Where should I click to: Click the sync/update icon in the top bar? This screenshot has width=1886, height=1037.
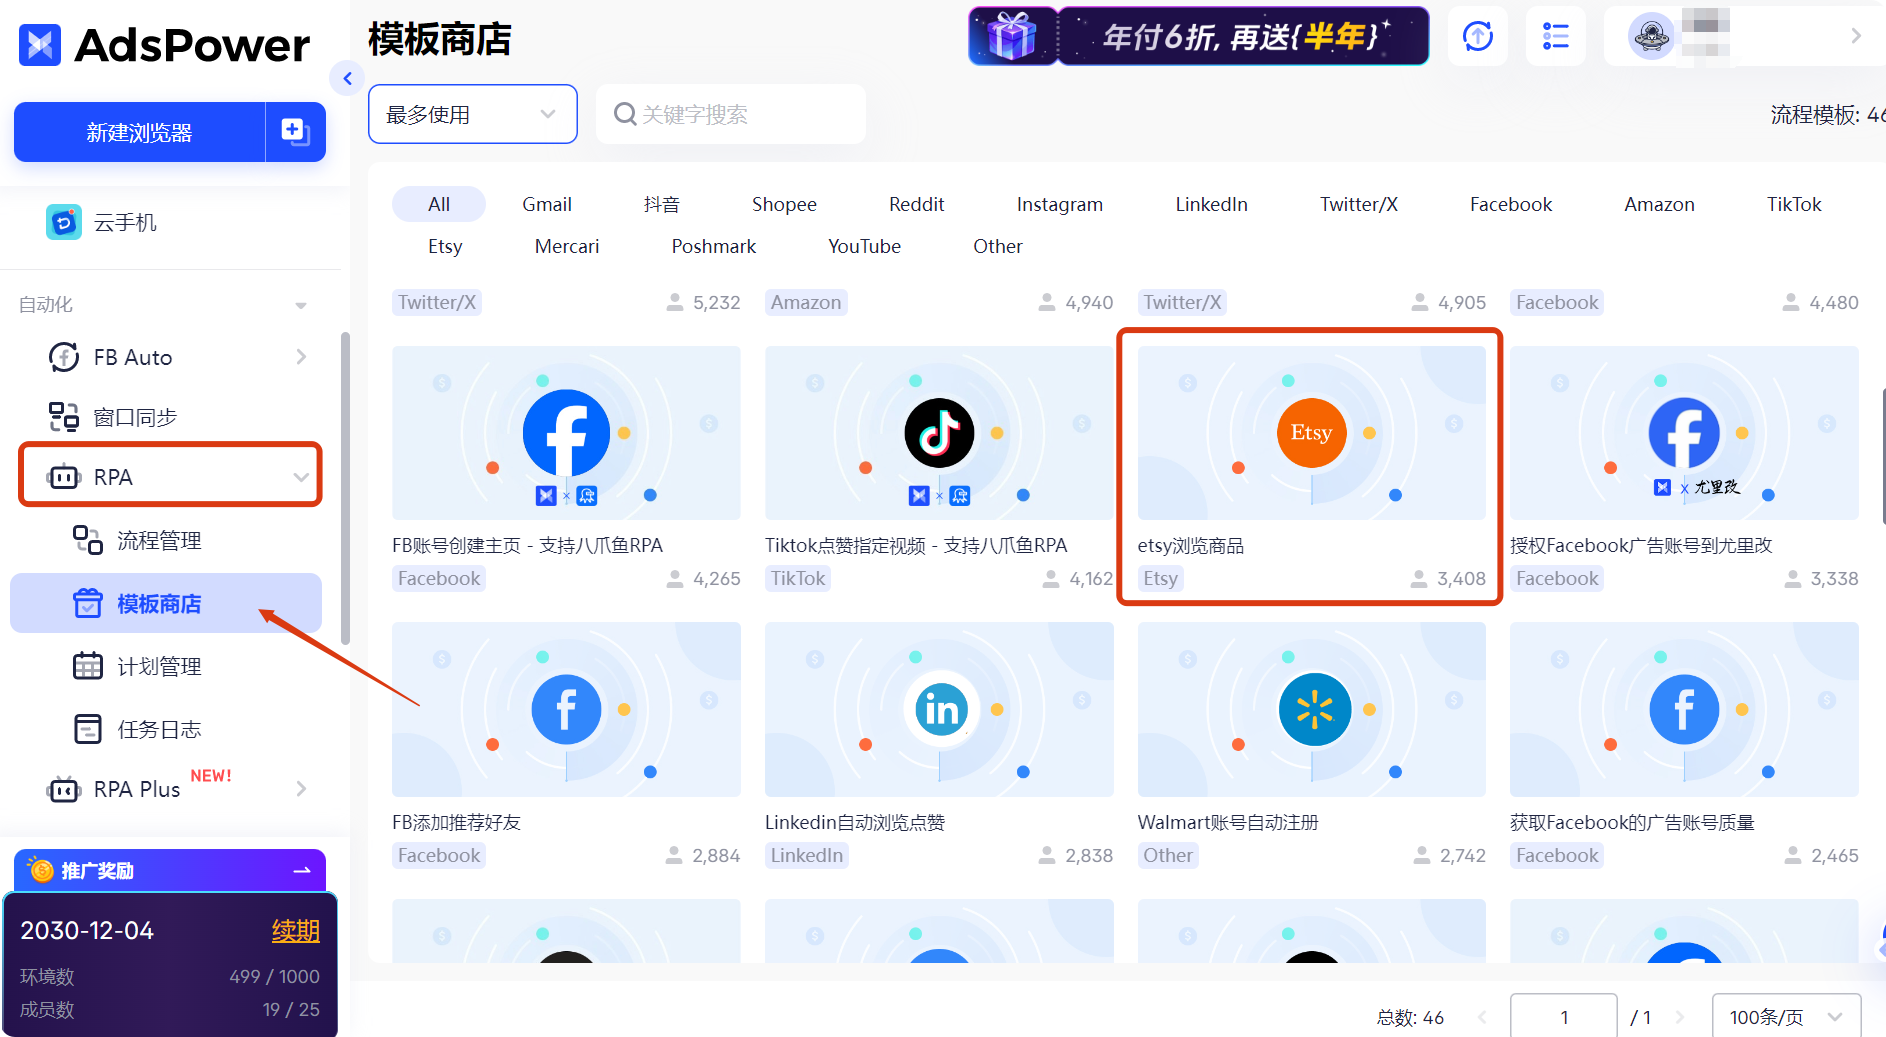click(x=1477, y=36)
